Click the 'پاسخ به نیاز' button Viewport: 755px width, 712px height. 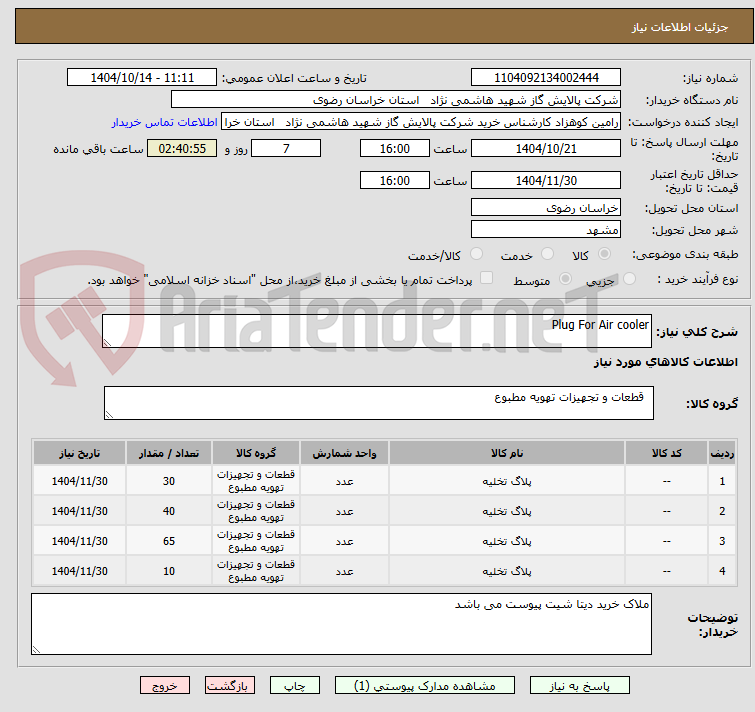579,686
